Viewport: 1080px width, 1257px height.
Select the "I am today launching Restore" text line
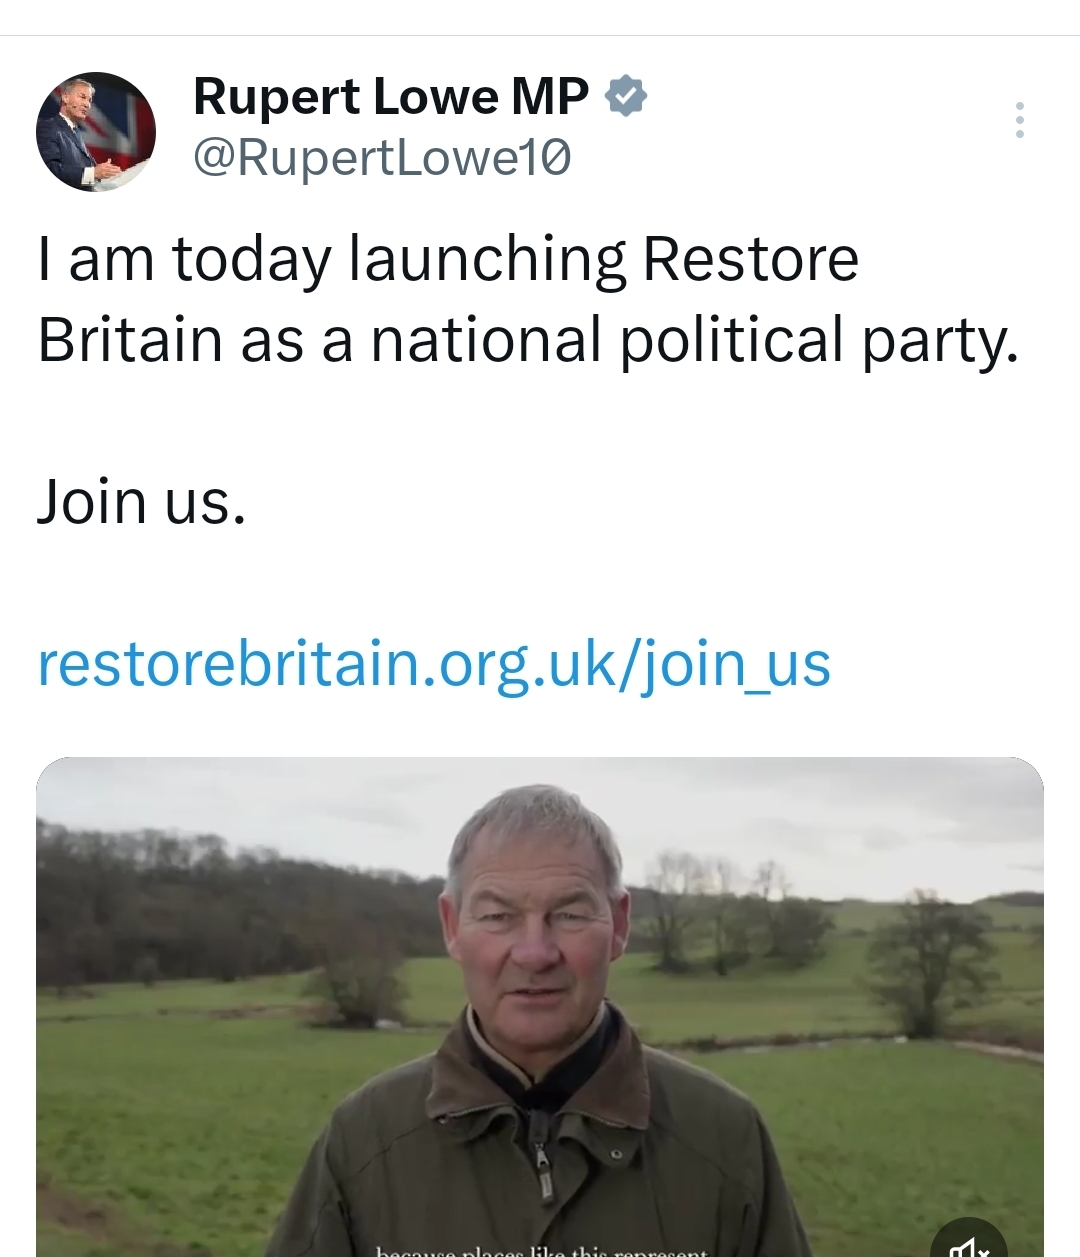448,259
